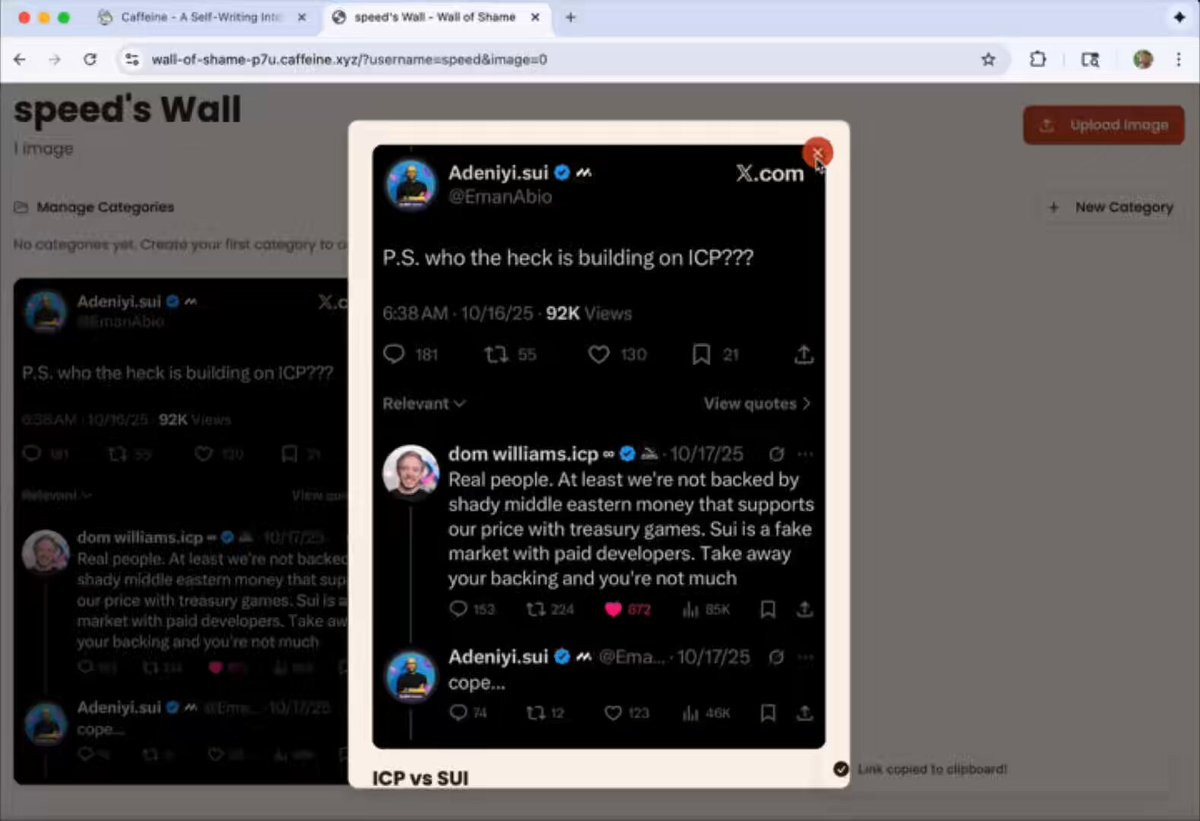Expand the Relevant sort dropdown in the tweet
The image size is (1200, 821).
[x=424, y=404]
